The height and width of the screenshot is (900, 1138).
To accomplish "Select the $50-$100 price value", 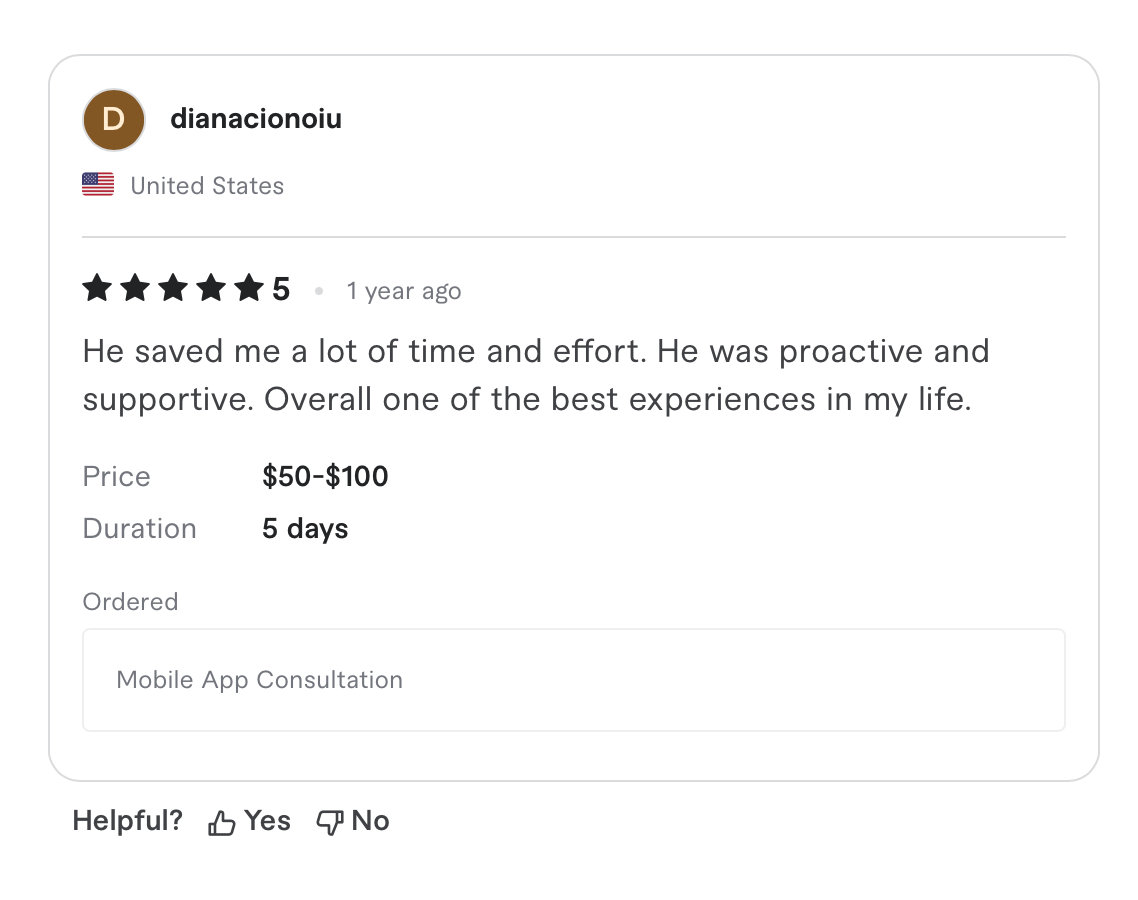I will (x=325, y=476).
